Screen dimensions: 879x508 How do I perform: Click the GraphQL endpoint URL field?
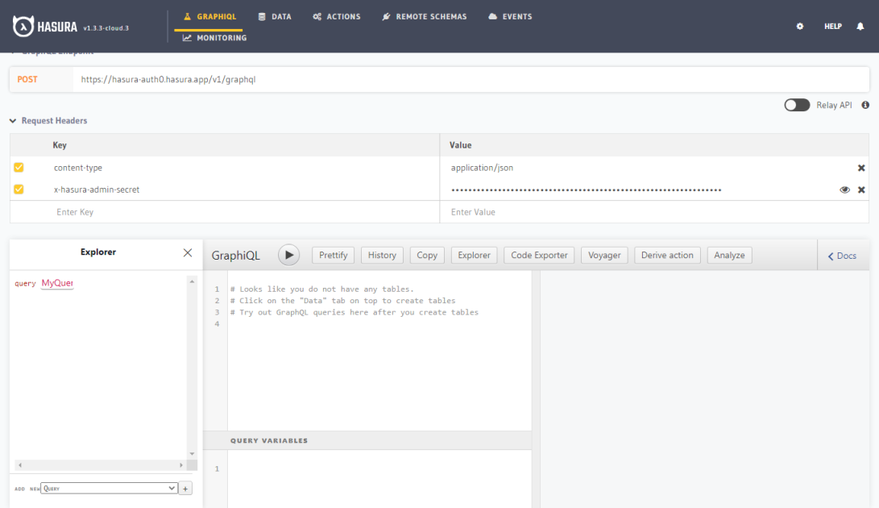(x=471, y=80)
